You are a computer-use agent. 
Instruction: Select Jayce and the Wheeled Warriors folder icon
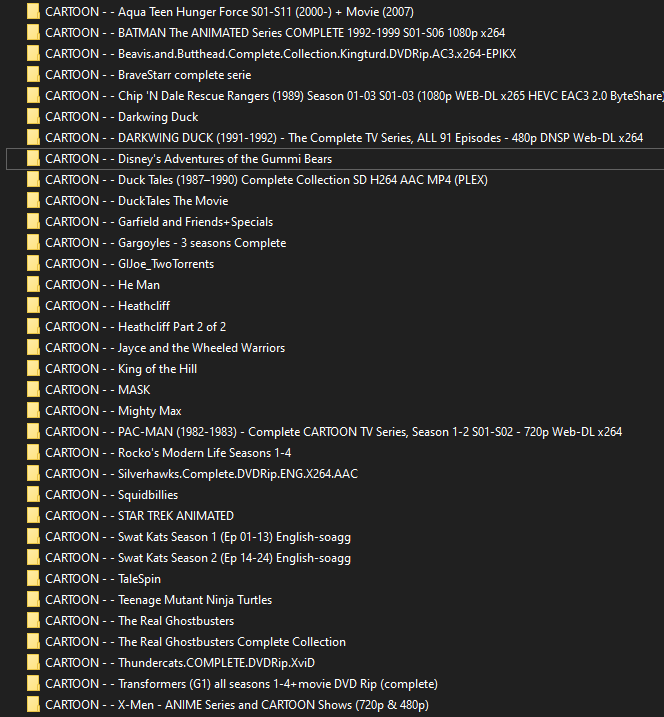(33, 348)
